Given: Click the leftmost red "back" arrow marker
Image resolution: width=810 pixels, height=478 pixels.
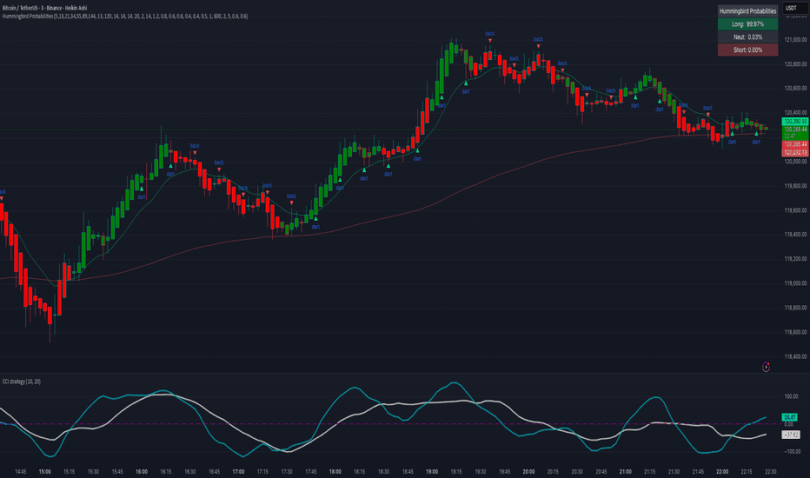Looking at the screenshot, I should coord(2,198).
